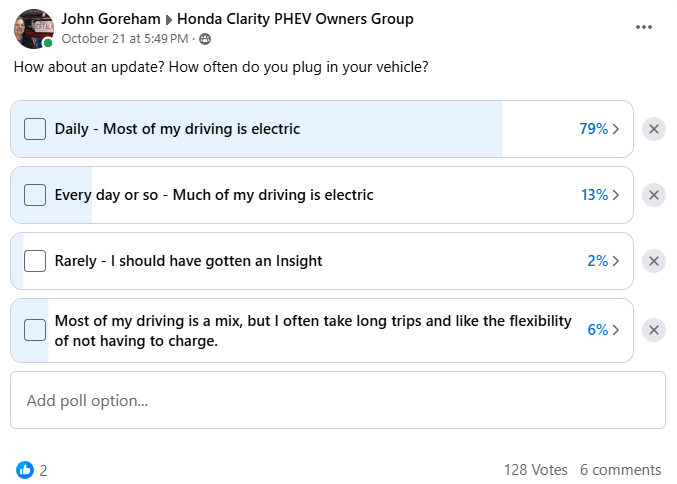Show who voted for the 13% option
This screenshot has height=484, width=677.
tap(599, 195)
